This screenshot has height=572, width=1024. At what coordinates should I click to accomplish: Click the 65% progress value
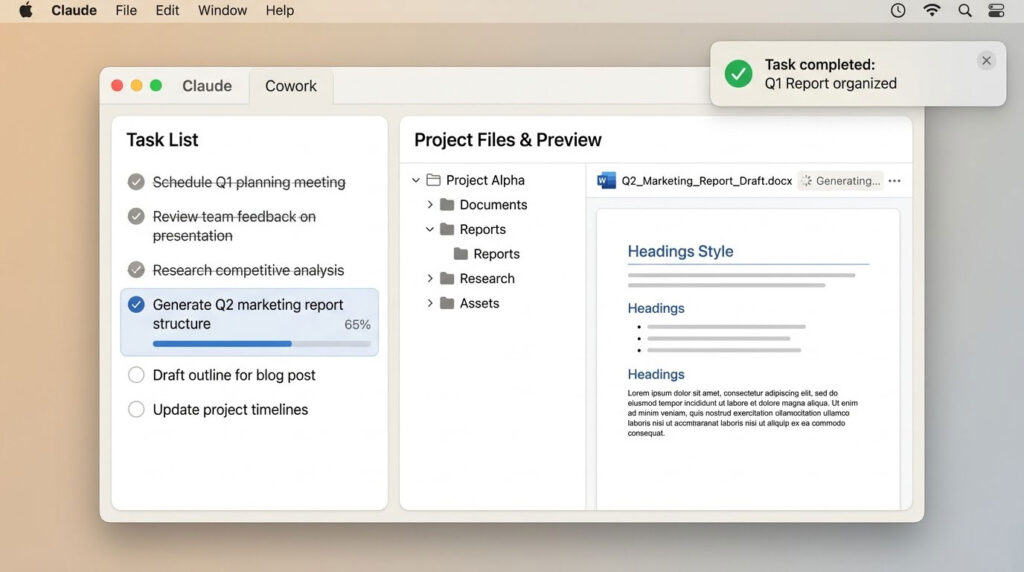[x=357, y=325]
